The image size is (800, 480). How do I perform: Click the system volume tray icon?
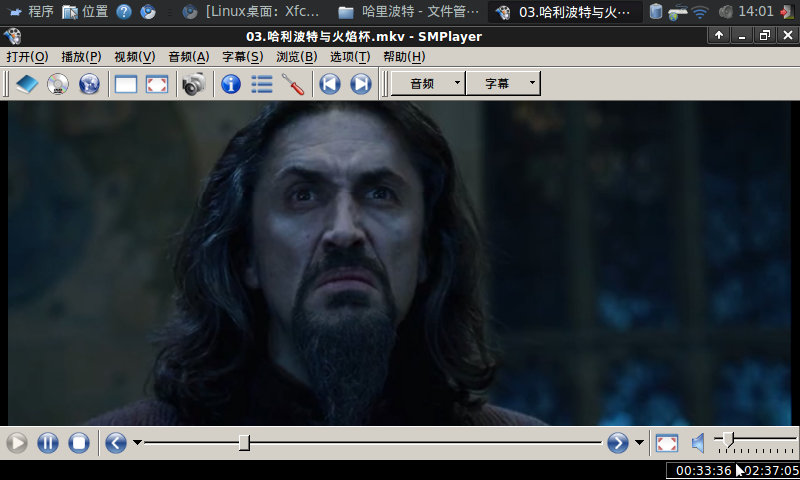[725, 12]
